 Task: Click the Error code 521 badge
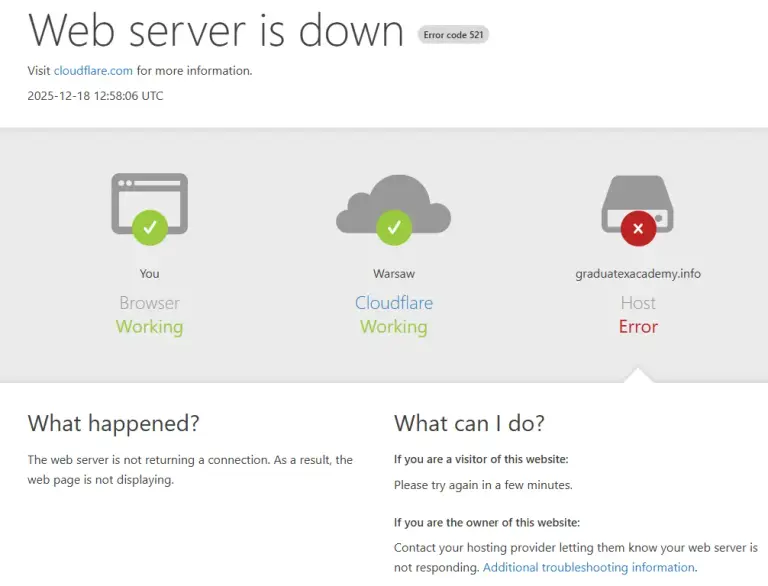[x=453, y=35]
